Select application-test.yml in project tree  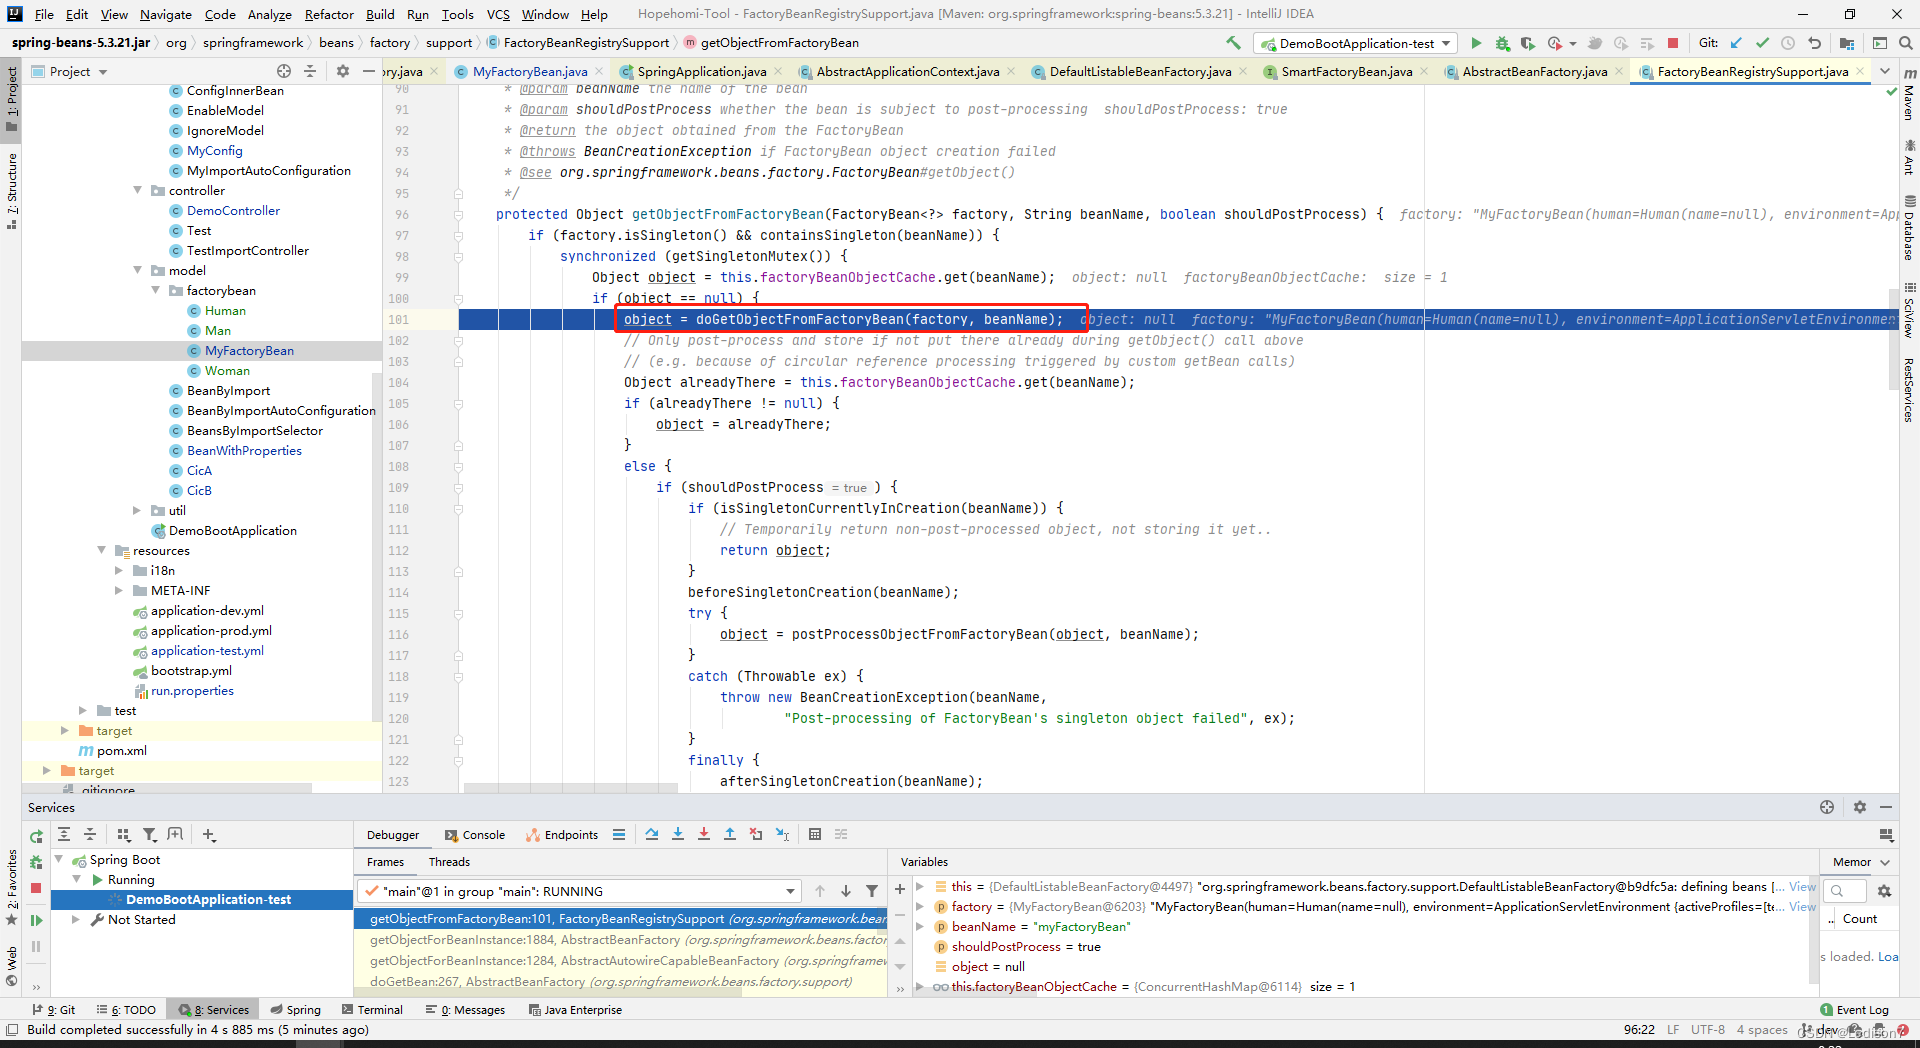207,650
